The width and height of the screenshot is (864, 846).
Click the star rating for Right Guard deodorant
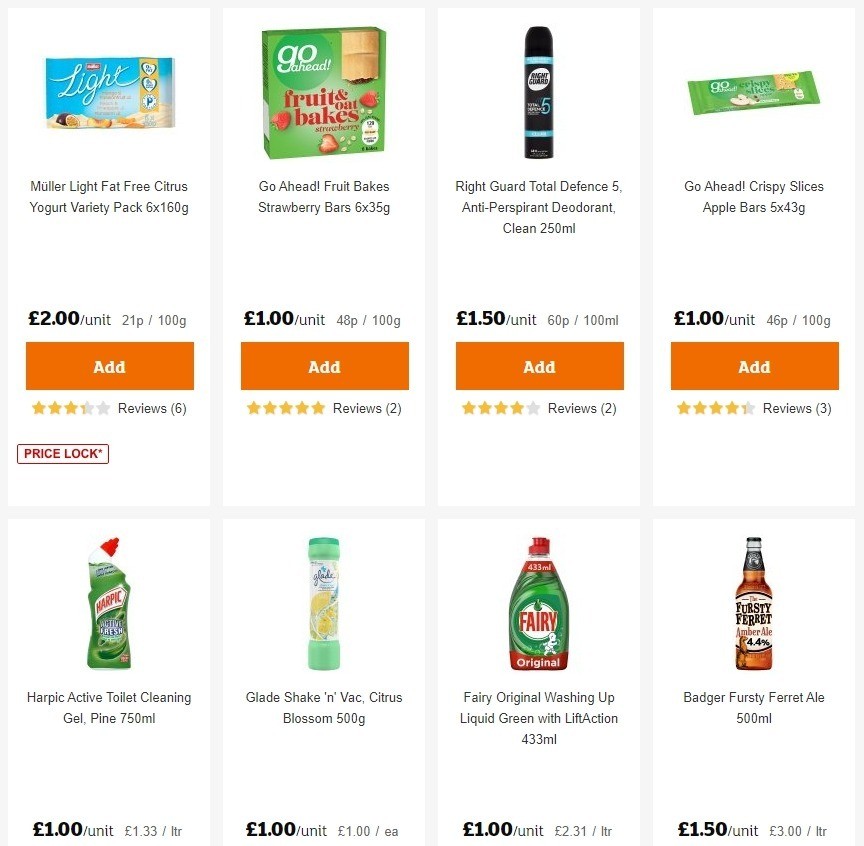[500, 408]
